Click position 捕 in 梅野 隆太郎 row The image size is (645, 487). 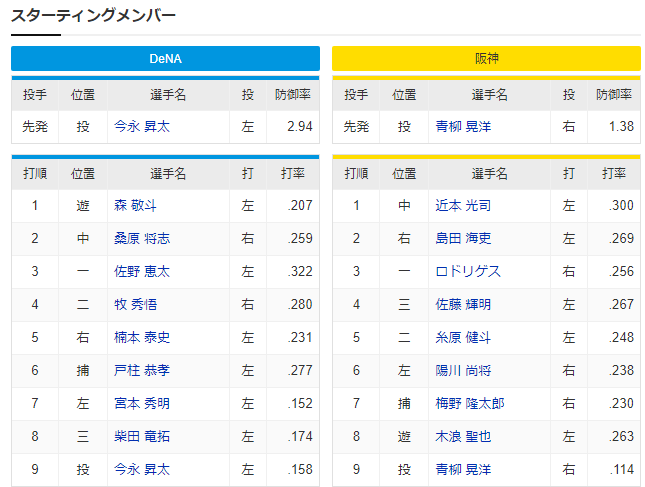[404, 403]
